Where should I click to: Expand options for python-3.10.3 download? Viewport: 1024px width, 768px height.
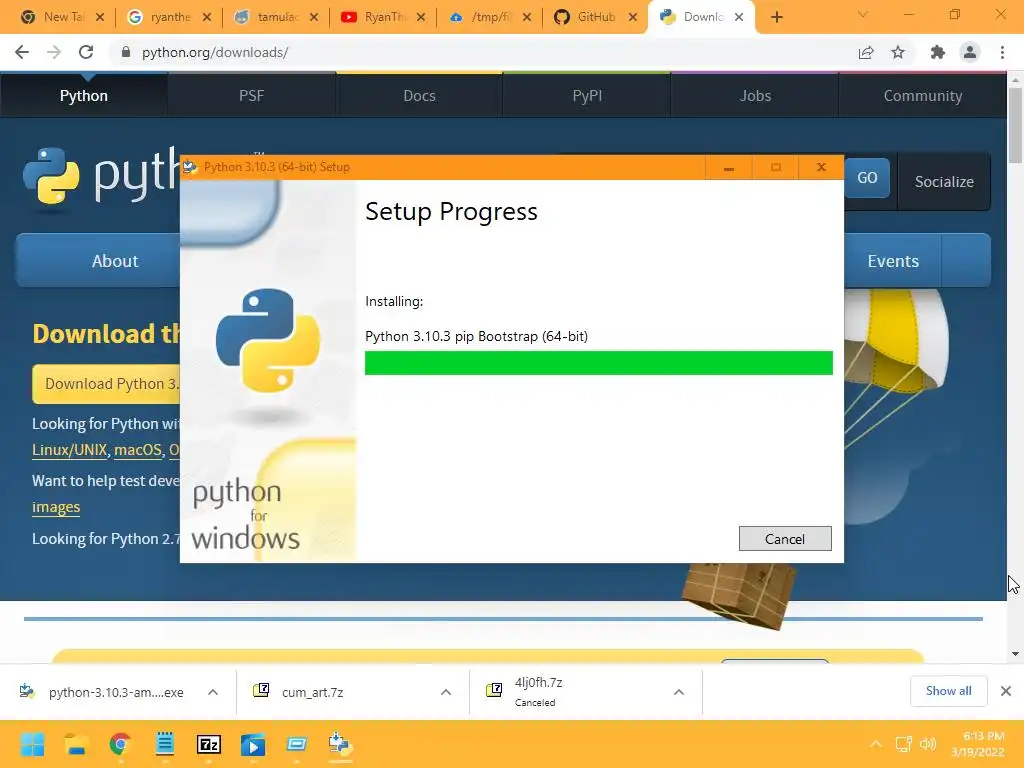tap(213, 692)
